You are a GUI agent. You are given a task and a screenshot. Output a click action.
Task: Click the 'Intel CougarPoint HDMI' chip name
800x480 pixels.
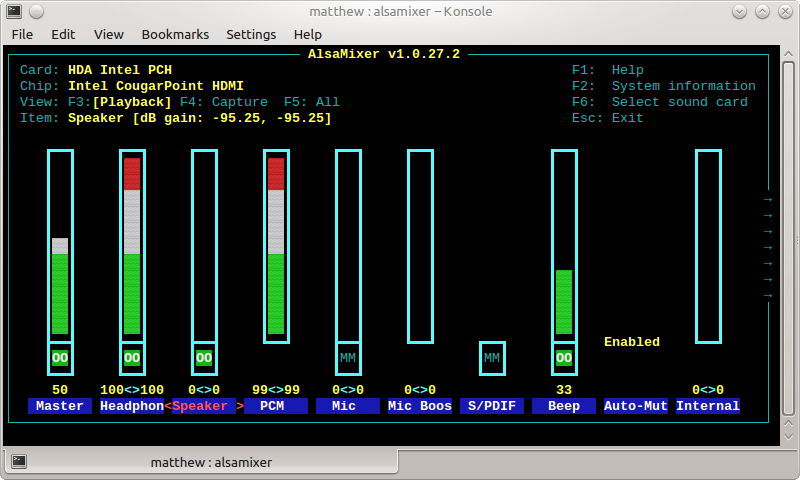156,86
